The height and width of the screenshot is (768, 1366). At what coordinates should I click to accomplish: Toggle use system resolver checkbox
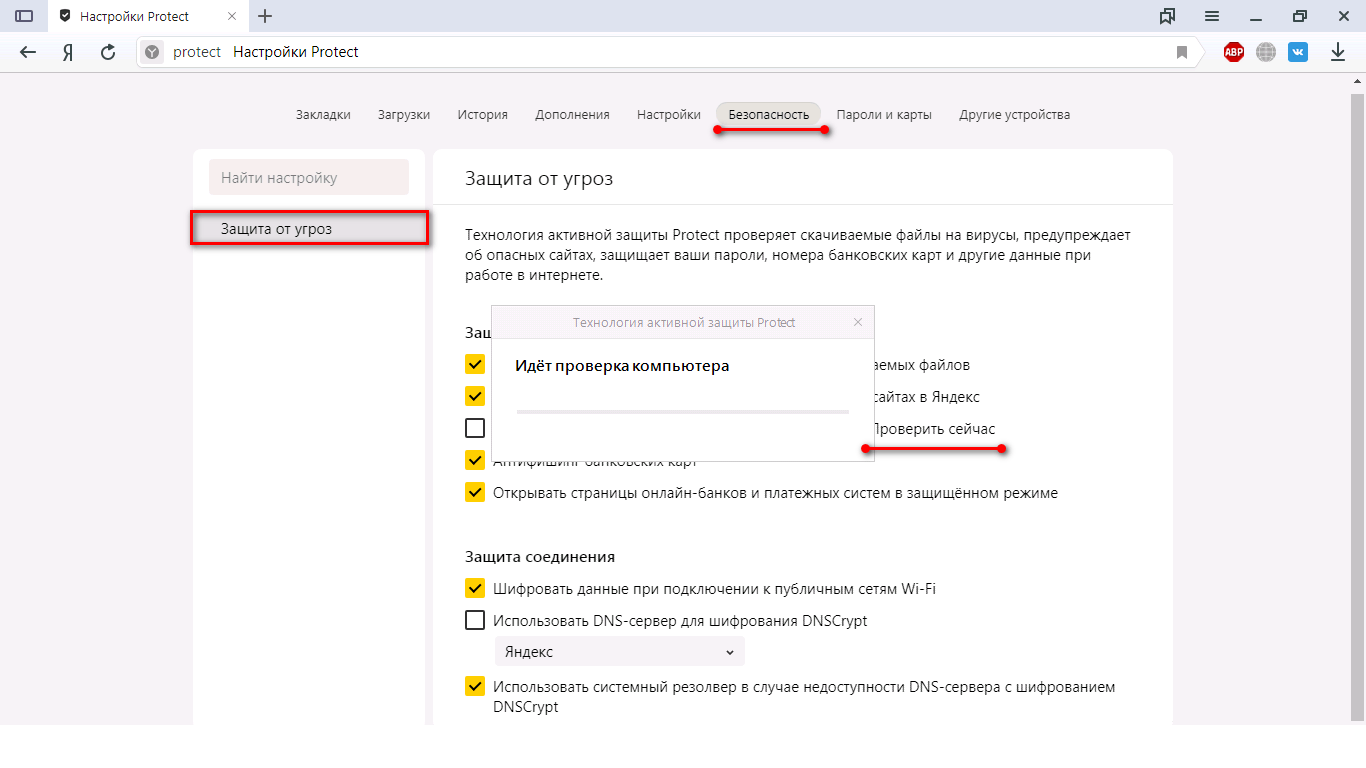475,686
